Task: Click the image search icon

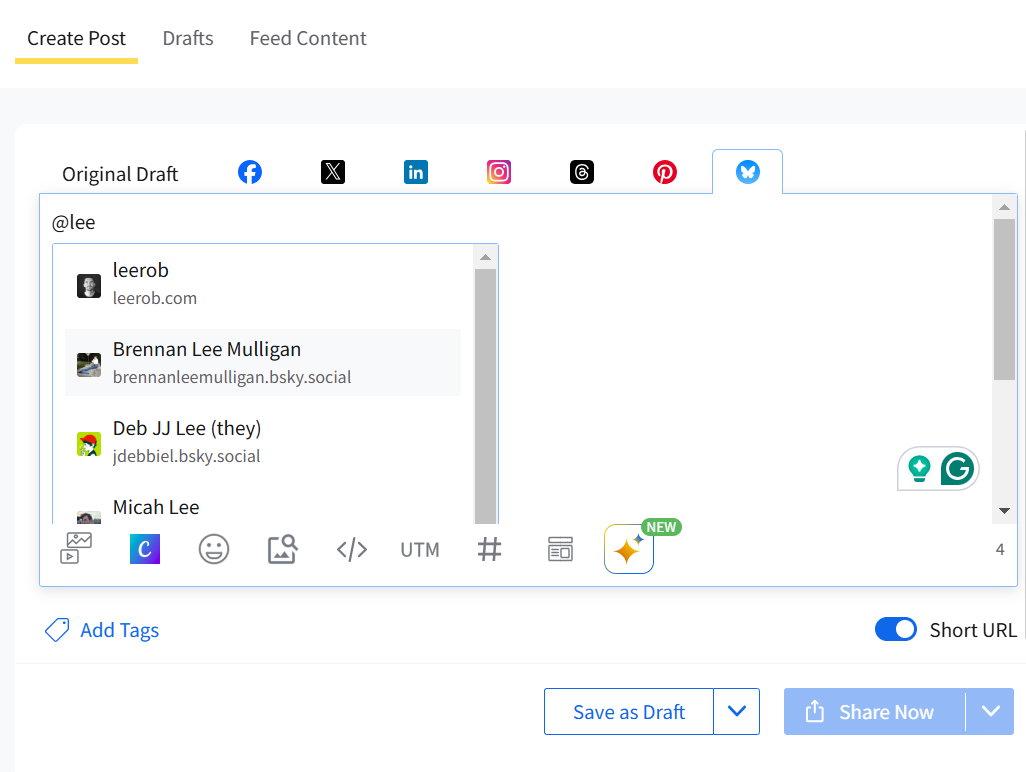Action: click(282, 549)
